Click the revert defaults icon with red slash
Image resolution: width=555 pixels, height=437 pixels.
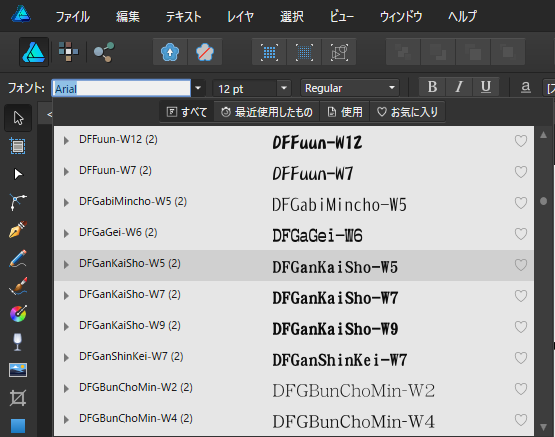(x=205, y=52)
